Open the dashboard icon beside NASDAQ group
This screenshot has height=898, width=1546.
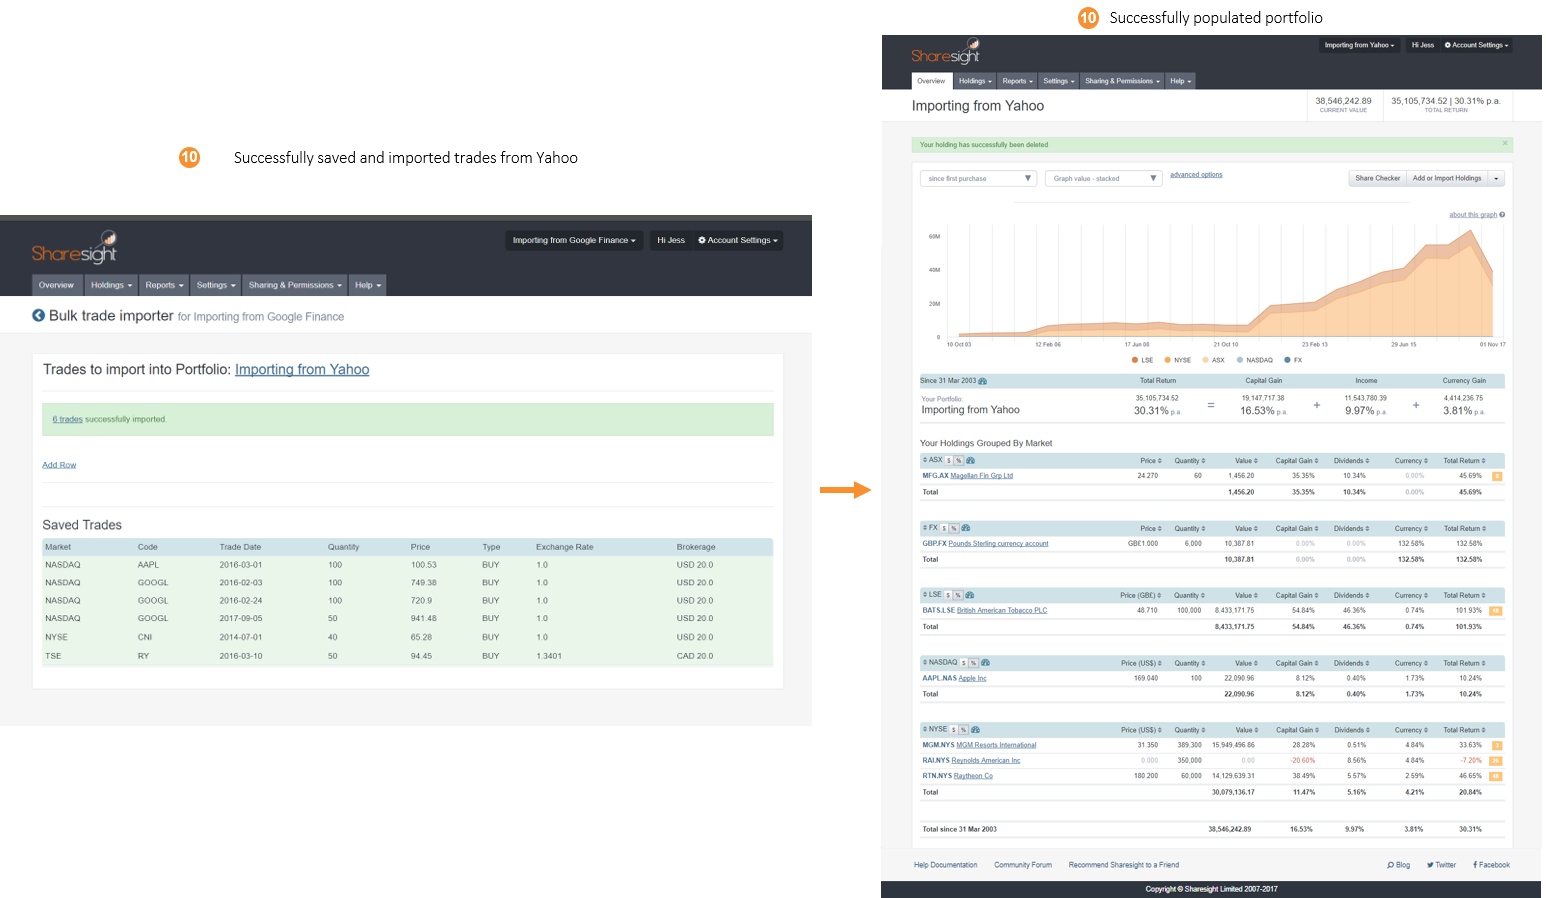tap(985, 662)
